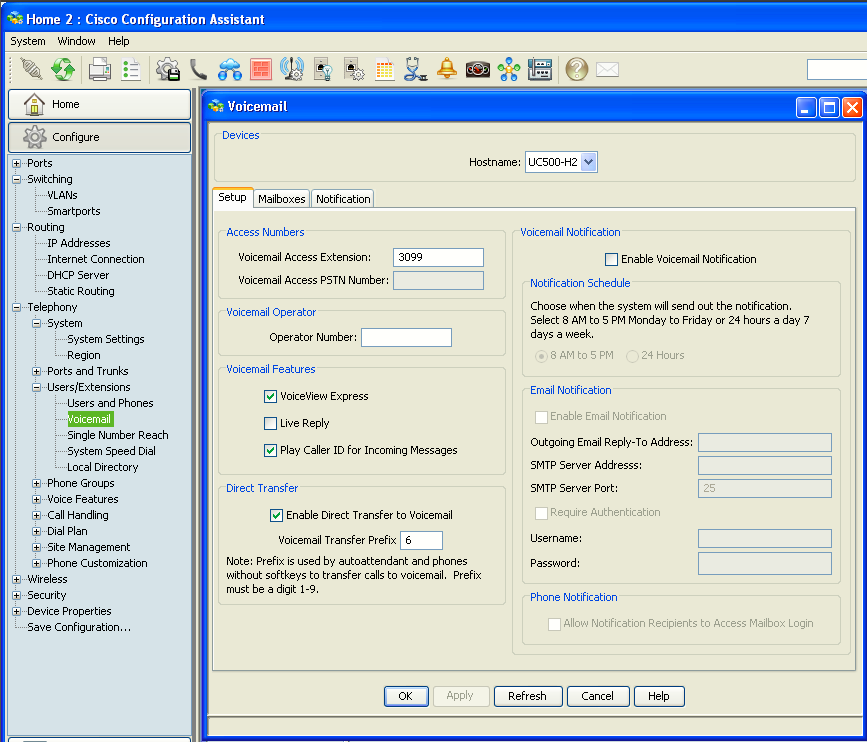867x742 pixels.
Task: Click the Connect plug icon in toolbar
Action: point(31,70)
